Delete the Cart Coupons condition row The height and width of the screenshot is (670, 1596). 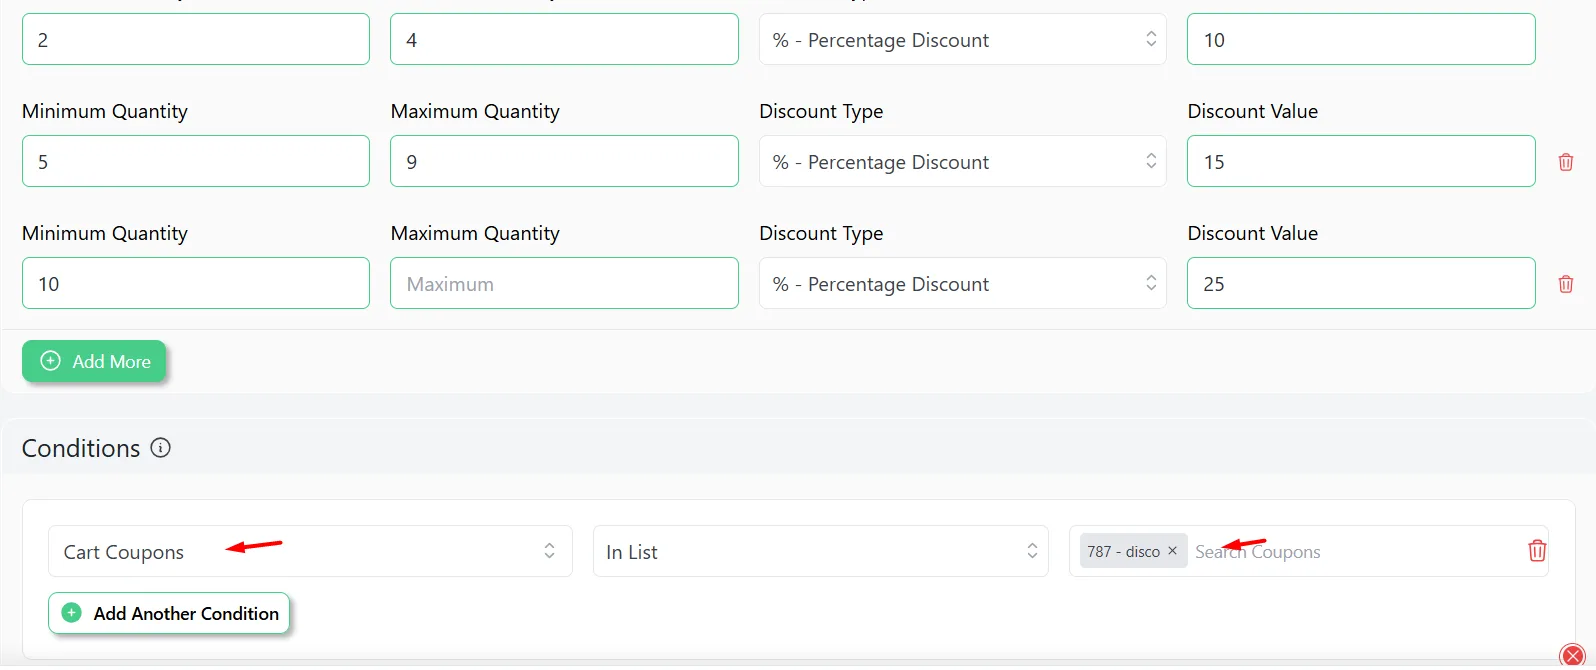click(x=1536, y=551)
